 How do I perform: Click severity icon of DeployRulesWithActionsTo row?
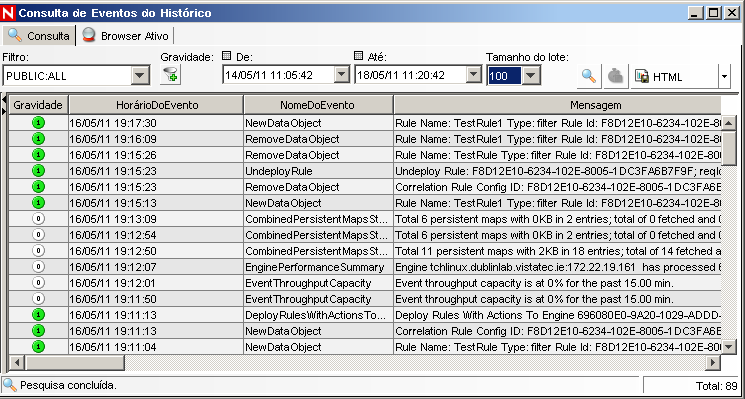38,315
